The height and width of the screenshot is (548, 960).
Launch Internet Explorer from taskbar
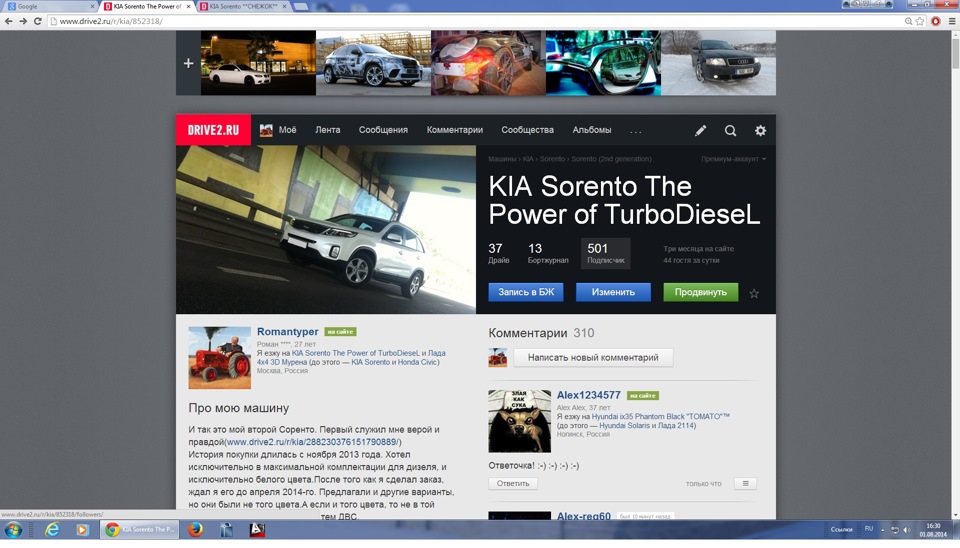[52, 530]
